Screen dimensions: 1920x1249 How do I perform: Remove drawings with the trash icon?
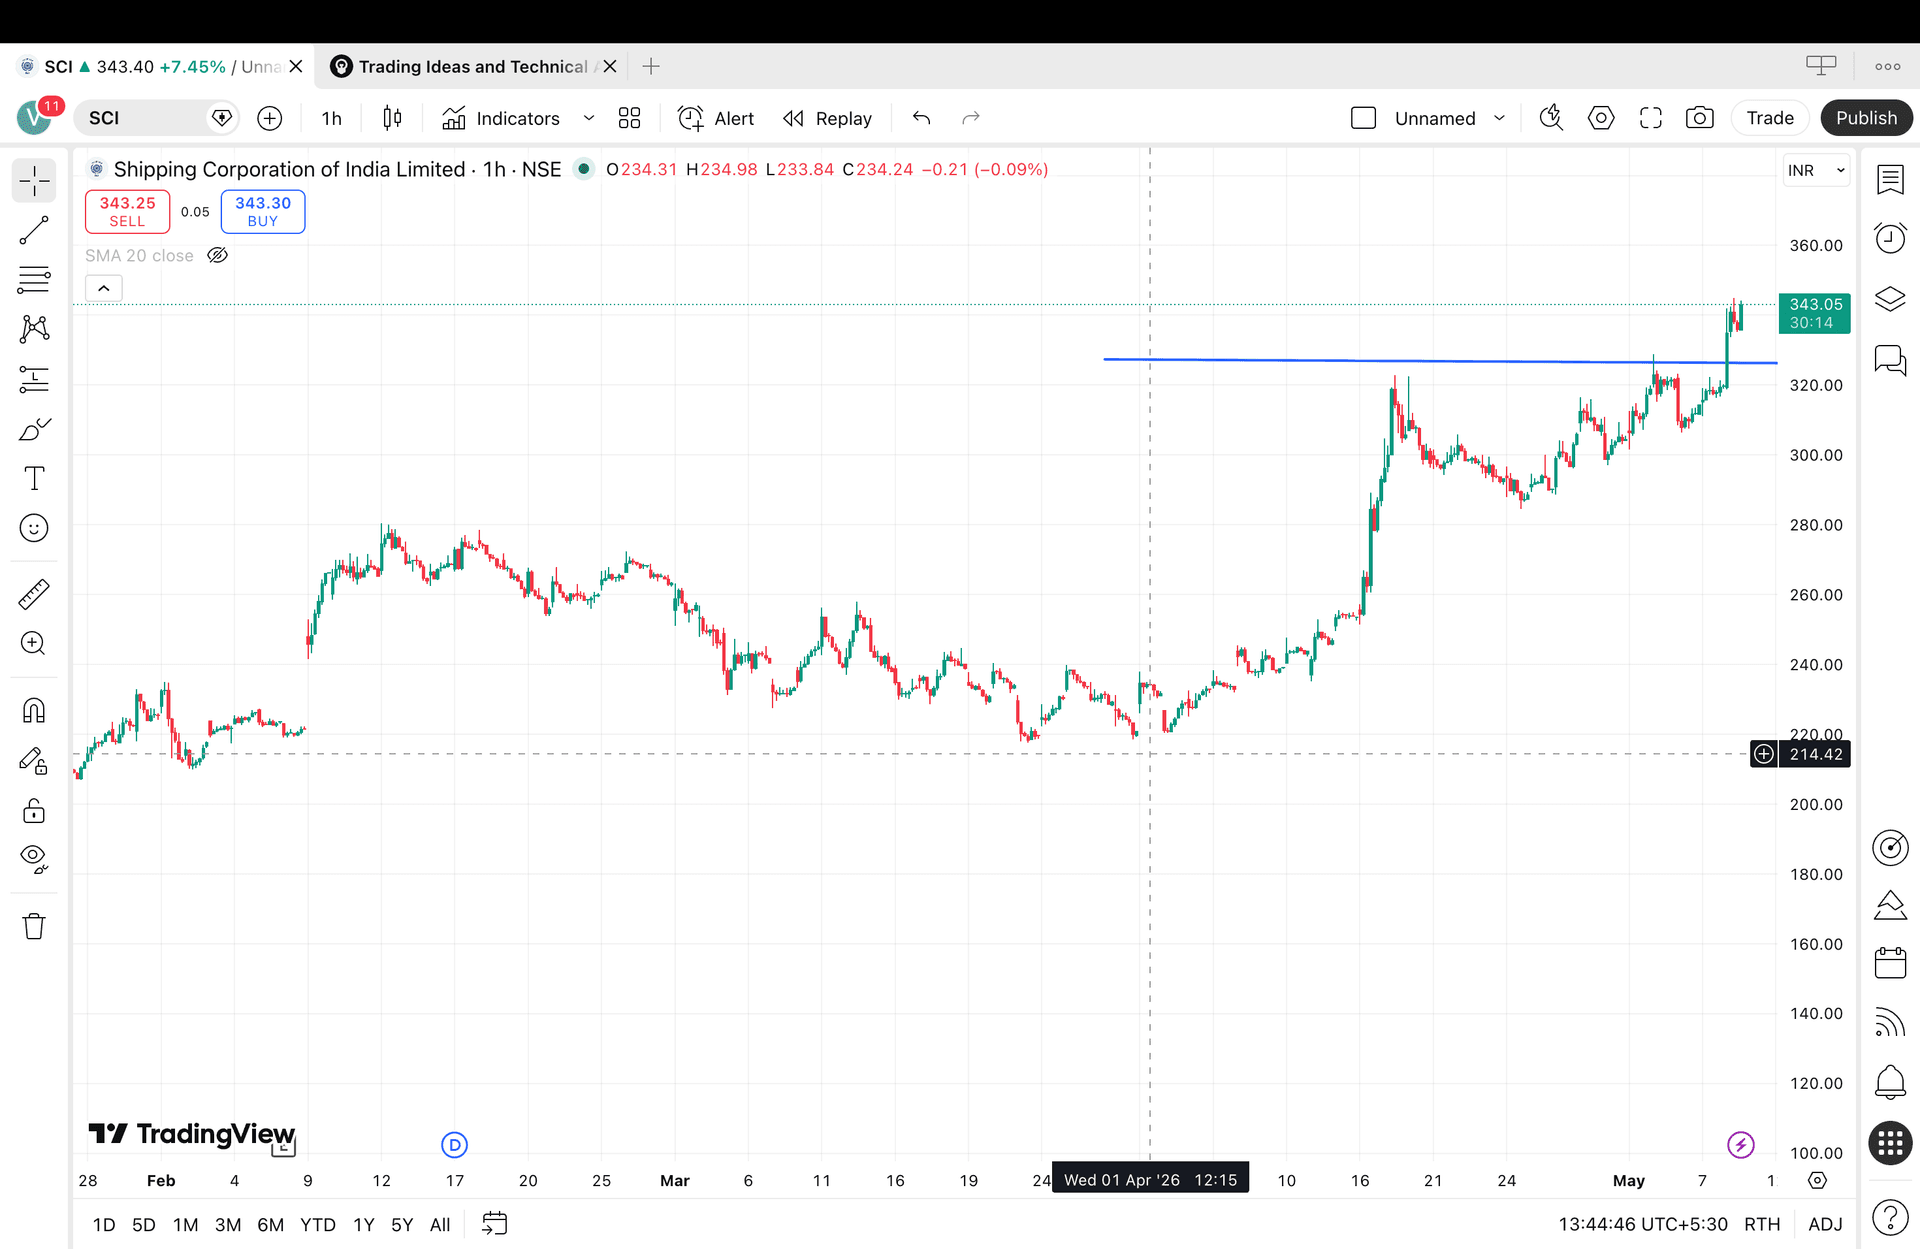(34, 926)
